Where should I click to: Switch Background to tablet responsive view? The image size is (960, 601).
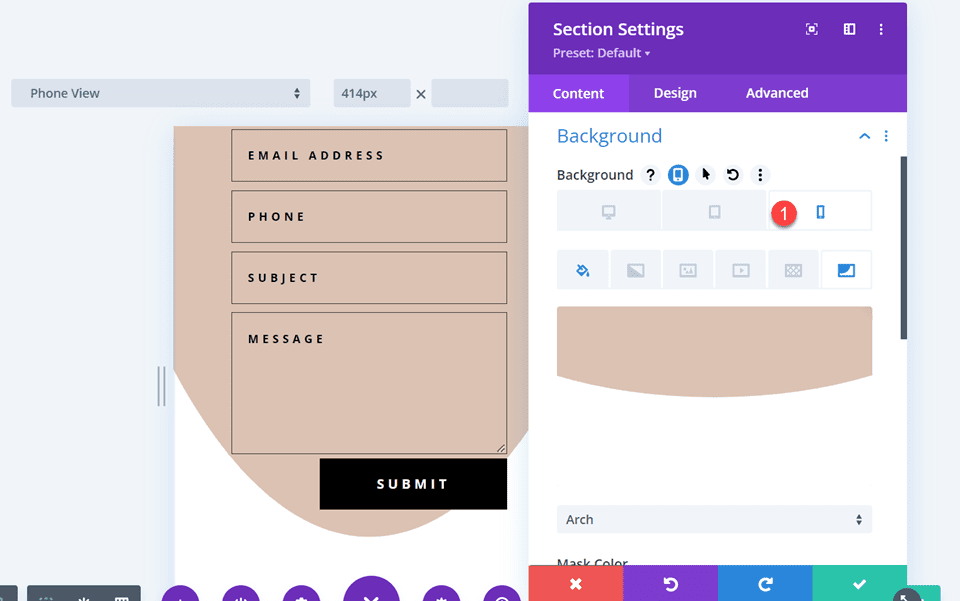pos(714,210)
